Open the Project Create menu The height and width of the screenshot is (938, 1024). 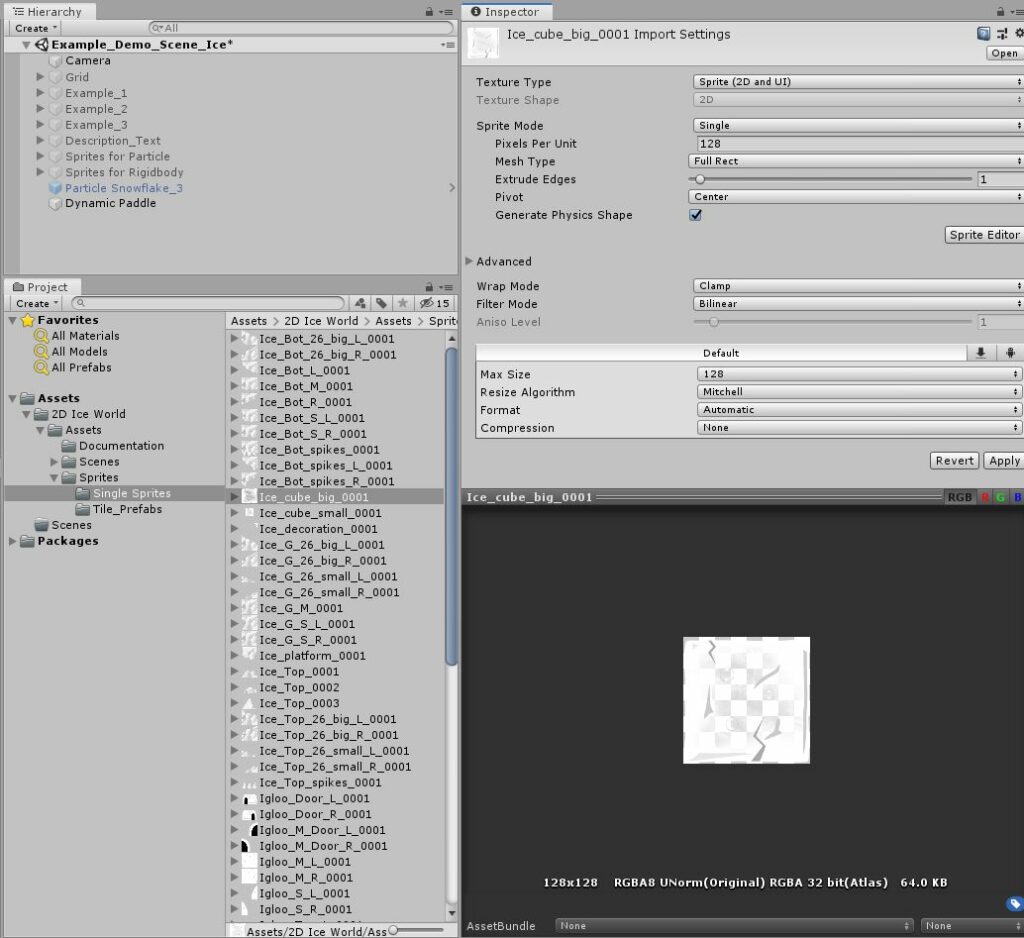pos(37,303)
